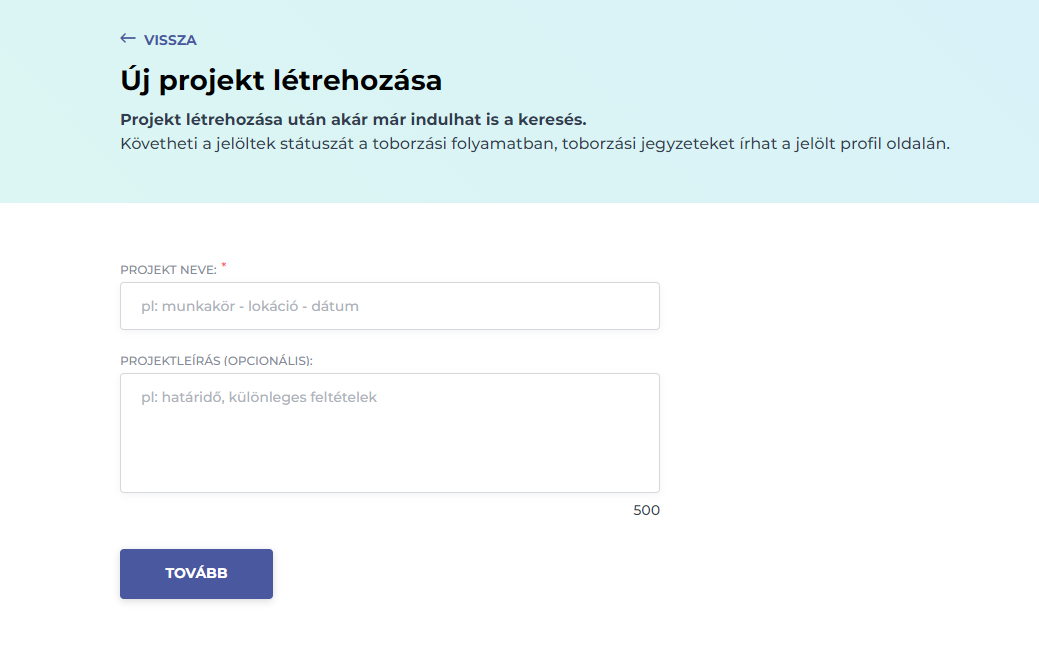Click the PROJEKTLEÍRÁS (OPCIONÁLIS) label

click(216, 361)
